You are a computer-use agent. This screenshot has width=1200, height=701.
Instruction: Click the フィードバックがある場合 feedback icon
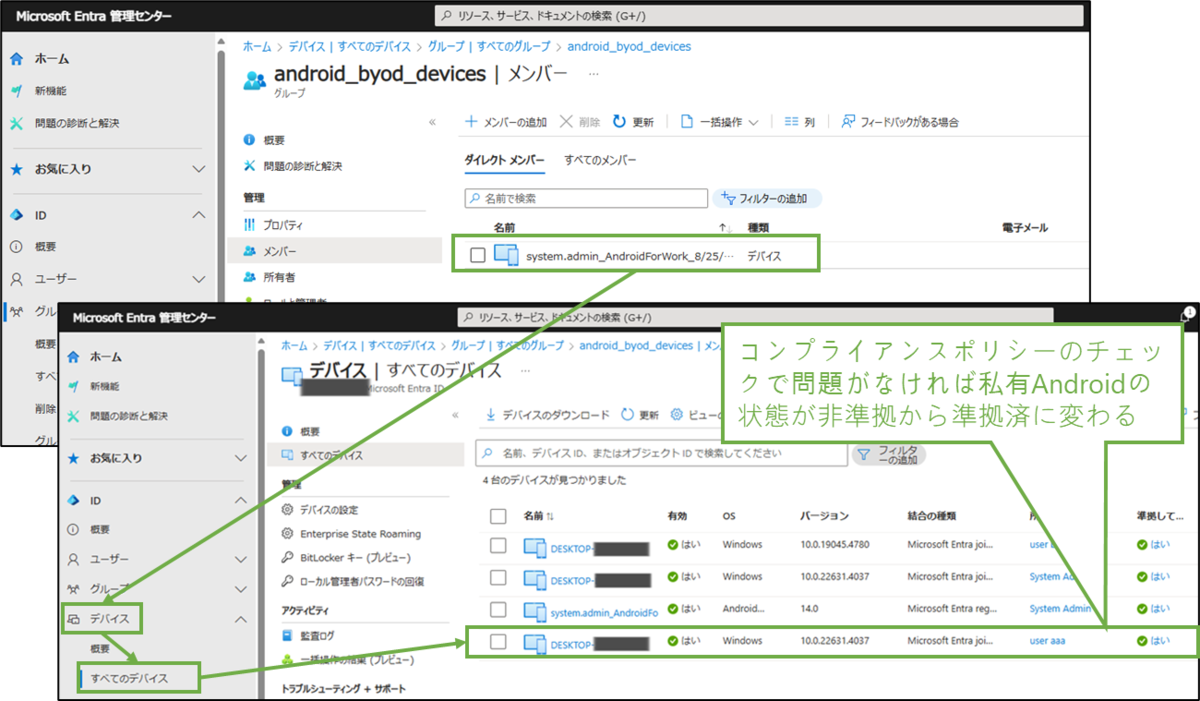(848, 122)
